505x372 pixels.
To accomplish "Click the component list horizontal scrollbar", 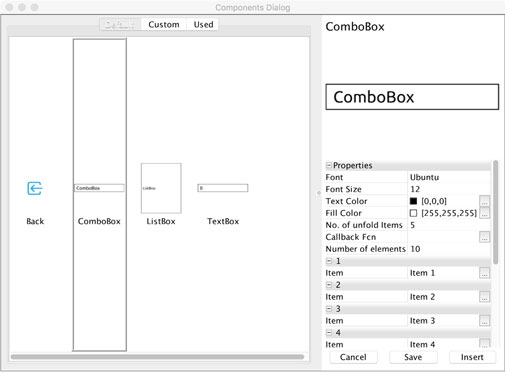I will click(x=157, y=357).
